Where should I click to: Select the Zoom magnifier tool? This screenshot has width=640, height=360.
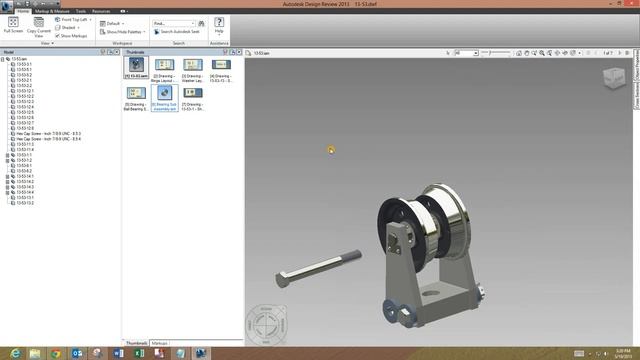click(542, 53)
